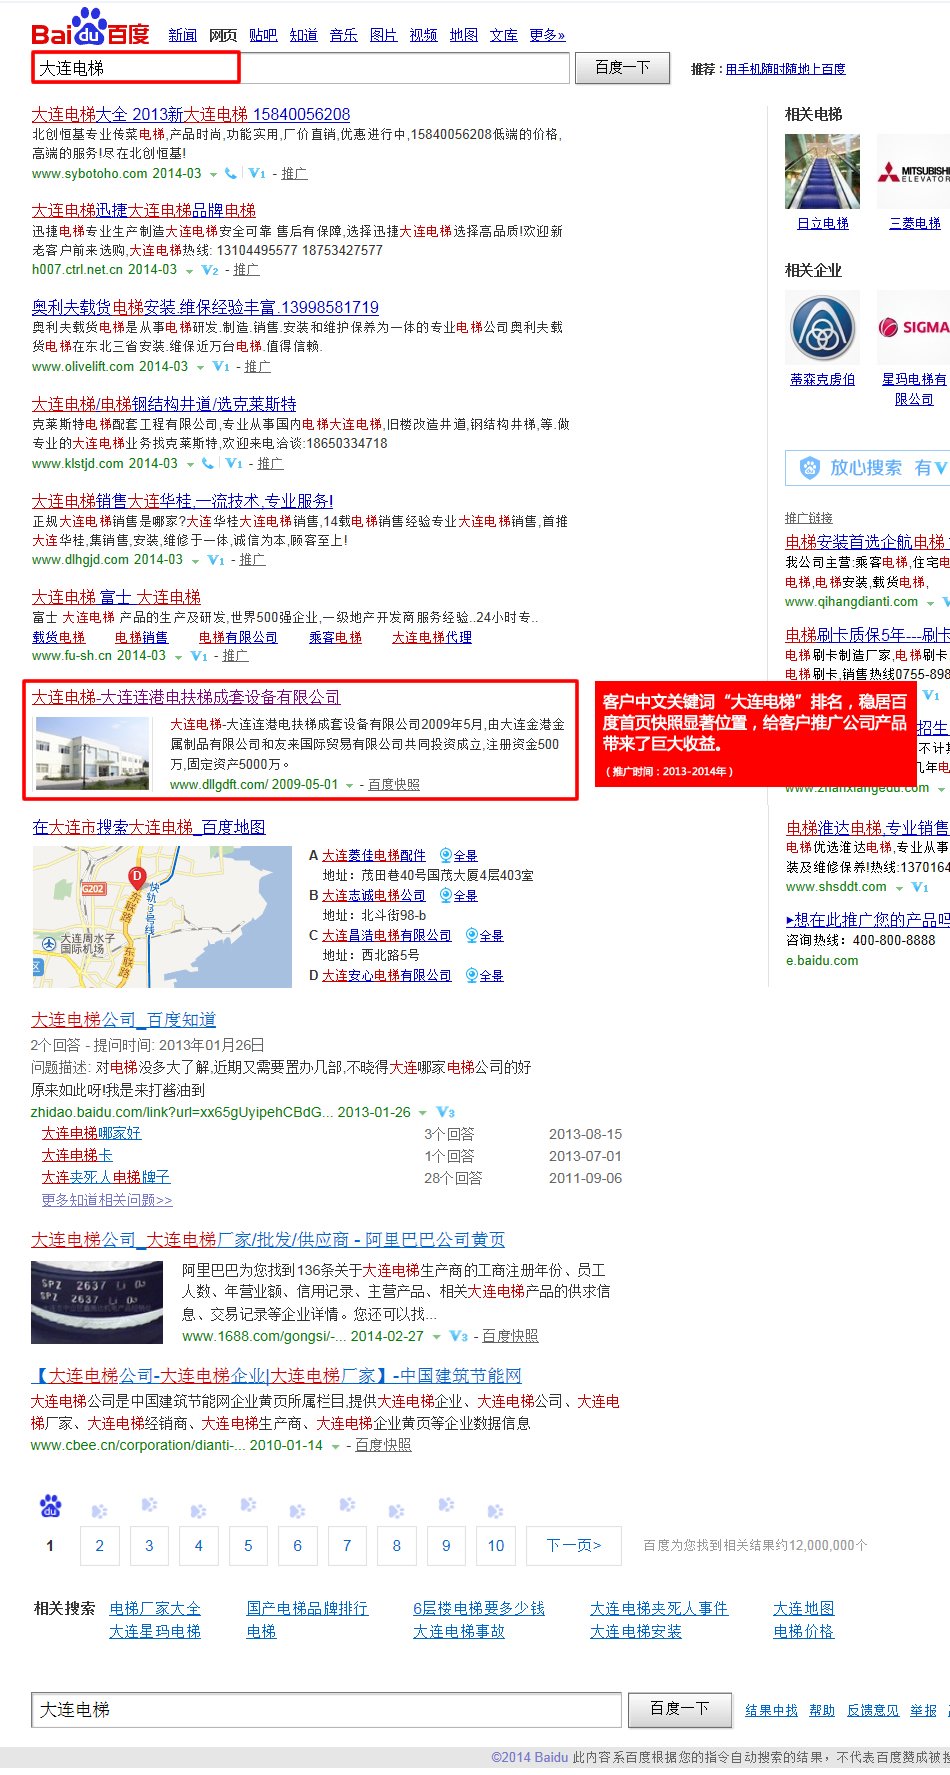
Task: Switch to the 知道 tab
Action: 304,35
